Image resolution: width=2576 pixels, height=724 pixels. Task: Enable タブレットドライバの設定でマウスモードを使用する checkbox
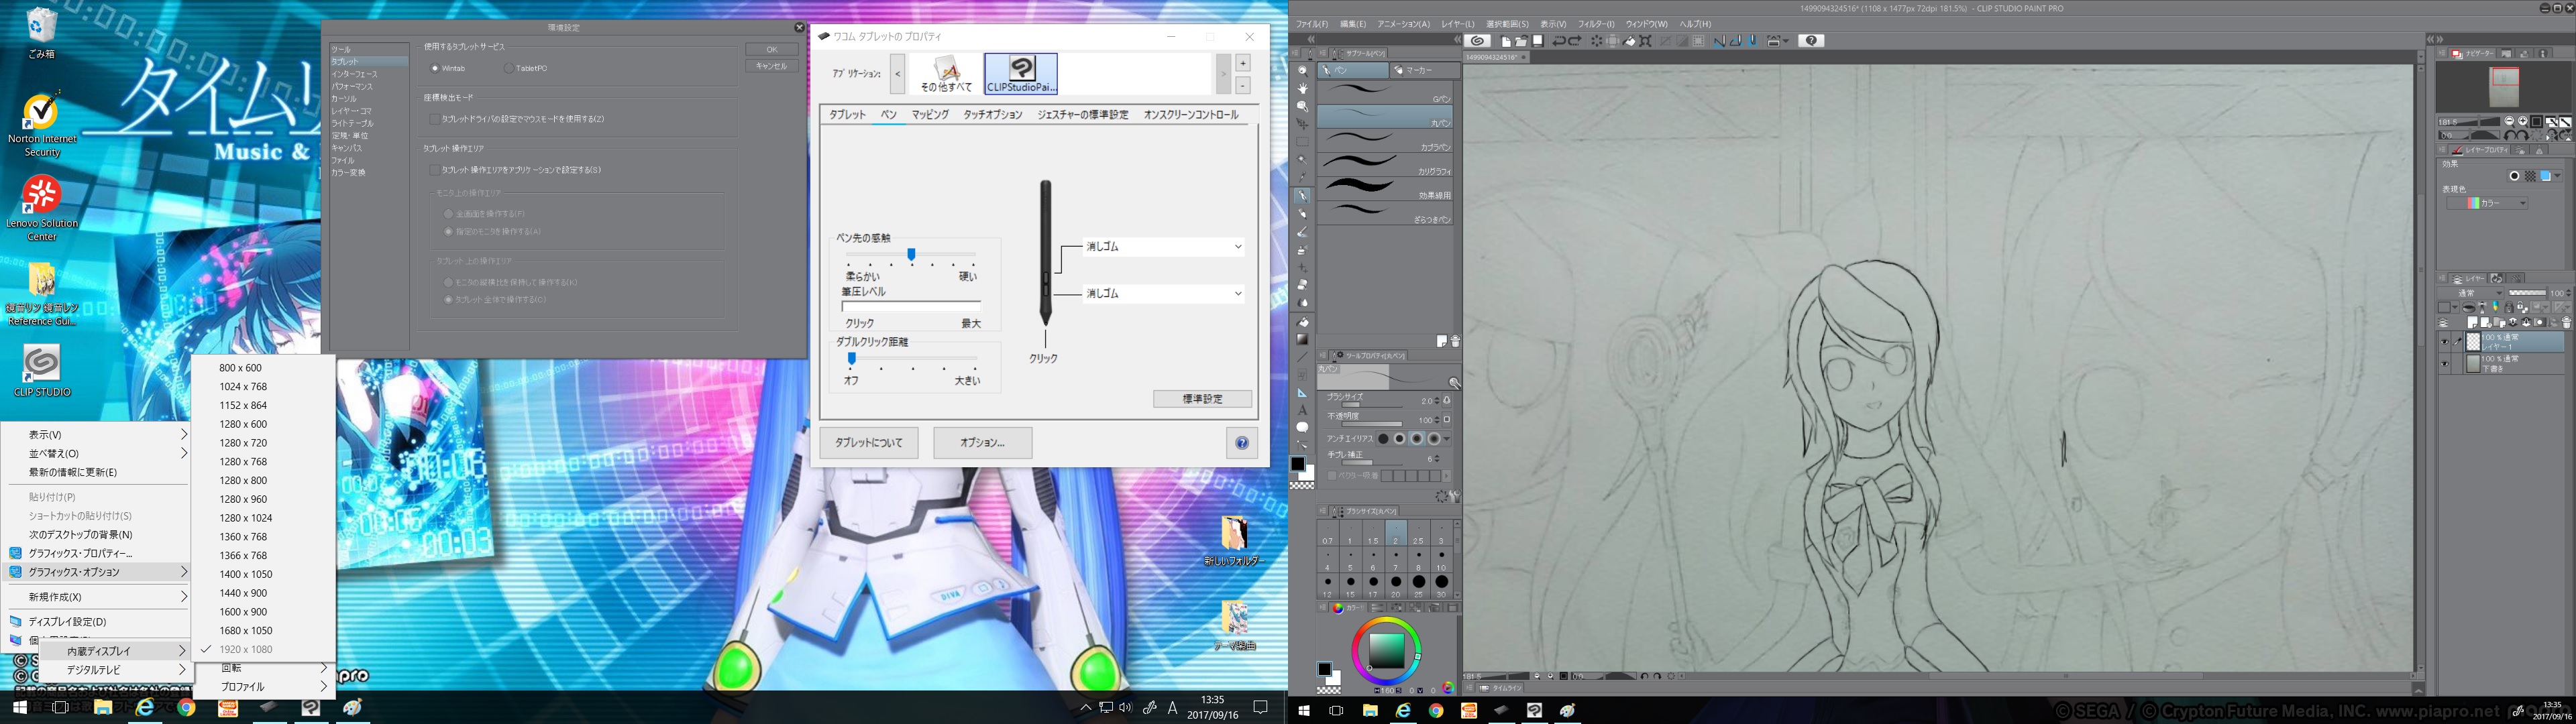tap(434, 119)
